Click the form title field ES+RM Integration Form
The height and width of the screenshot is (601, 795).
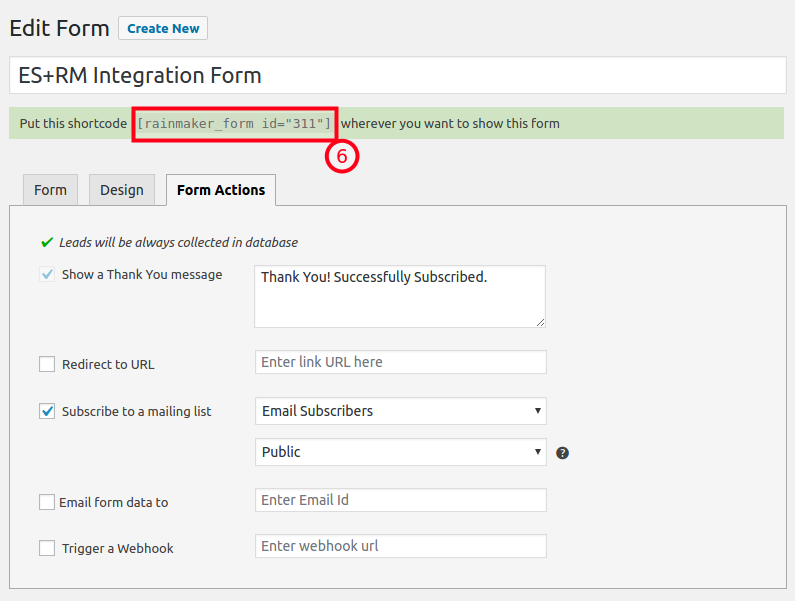coord(397,75)
